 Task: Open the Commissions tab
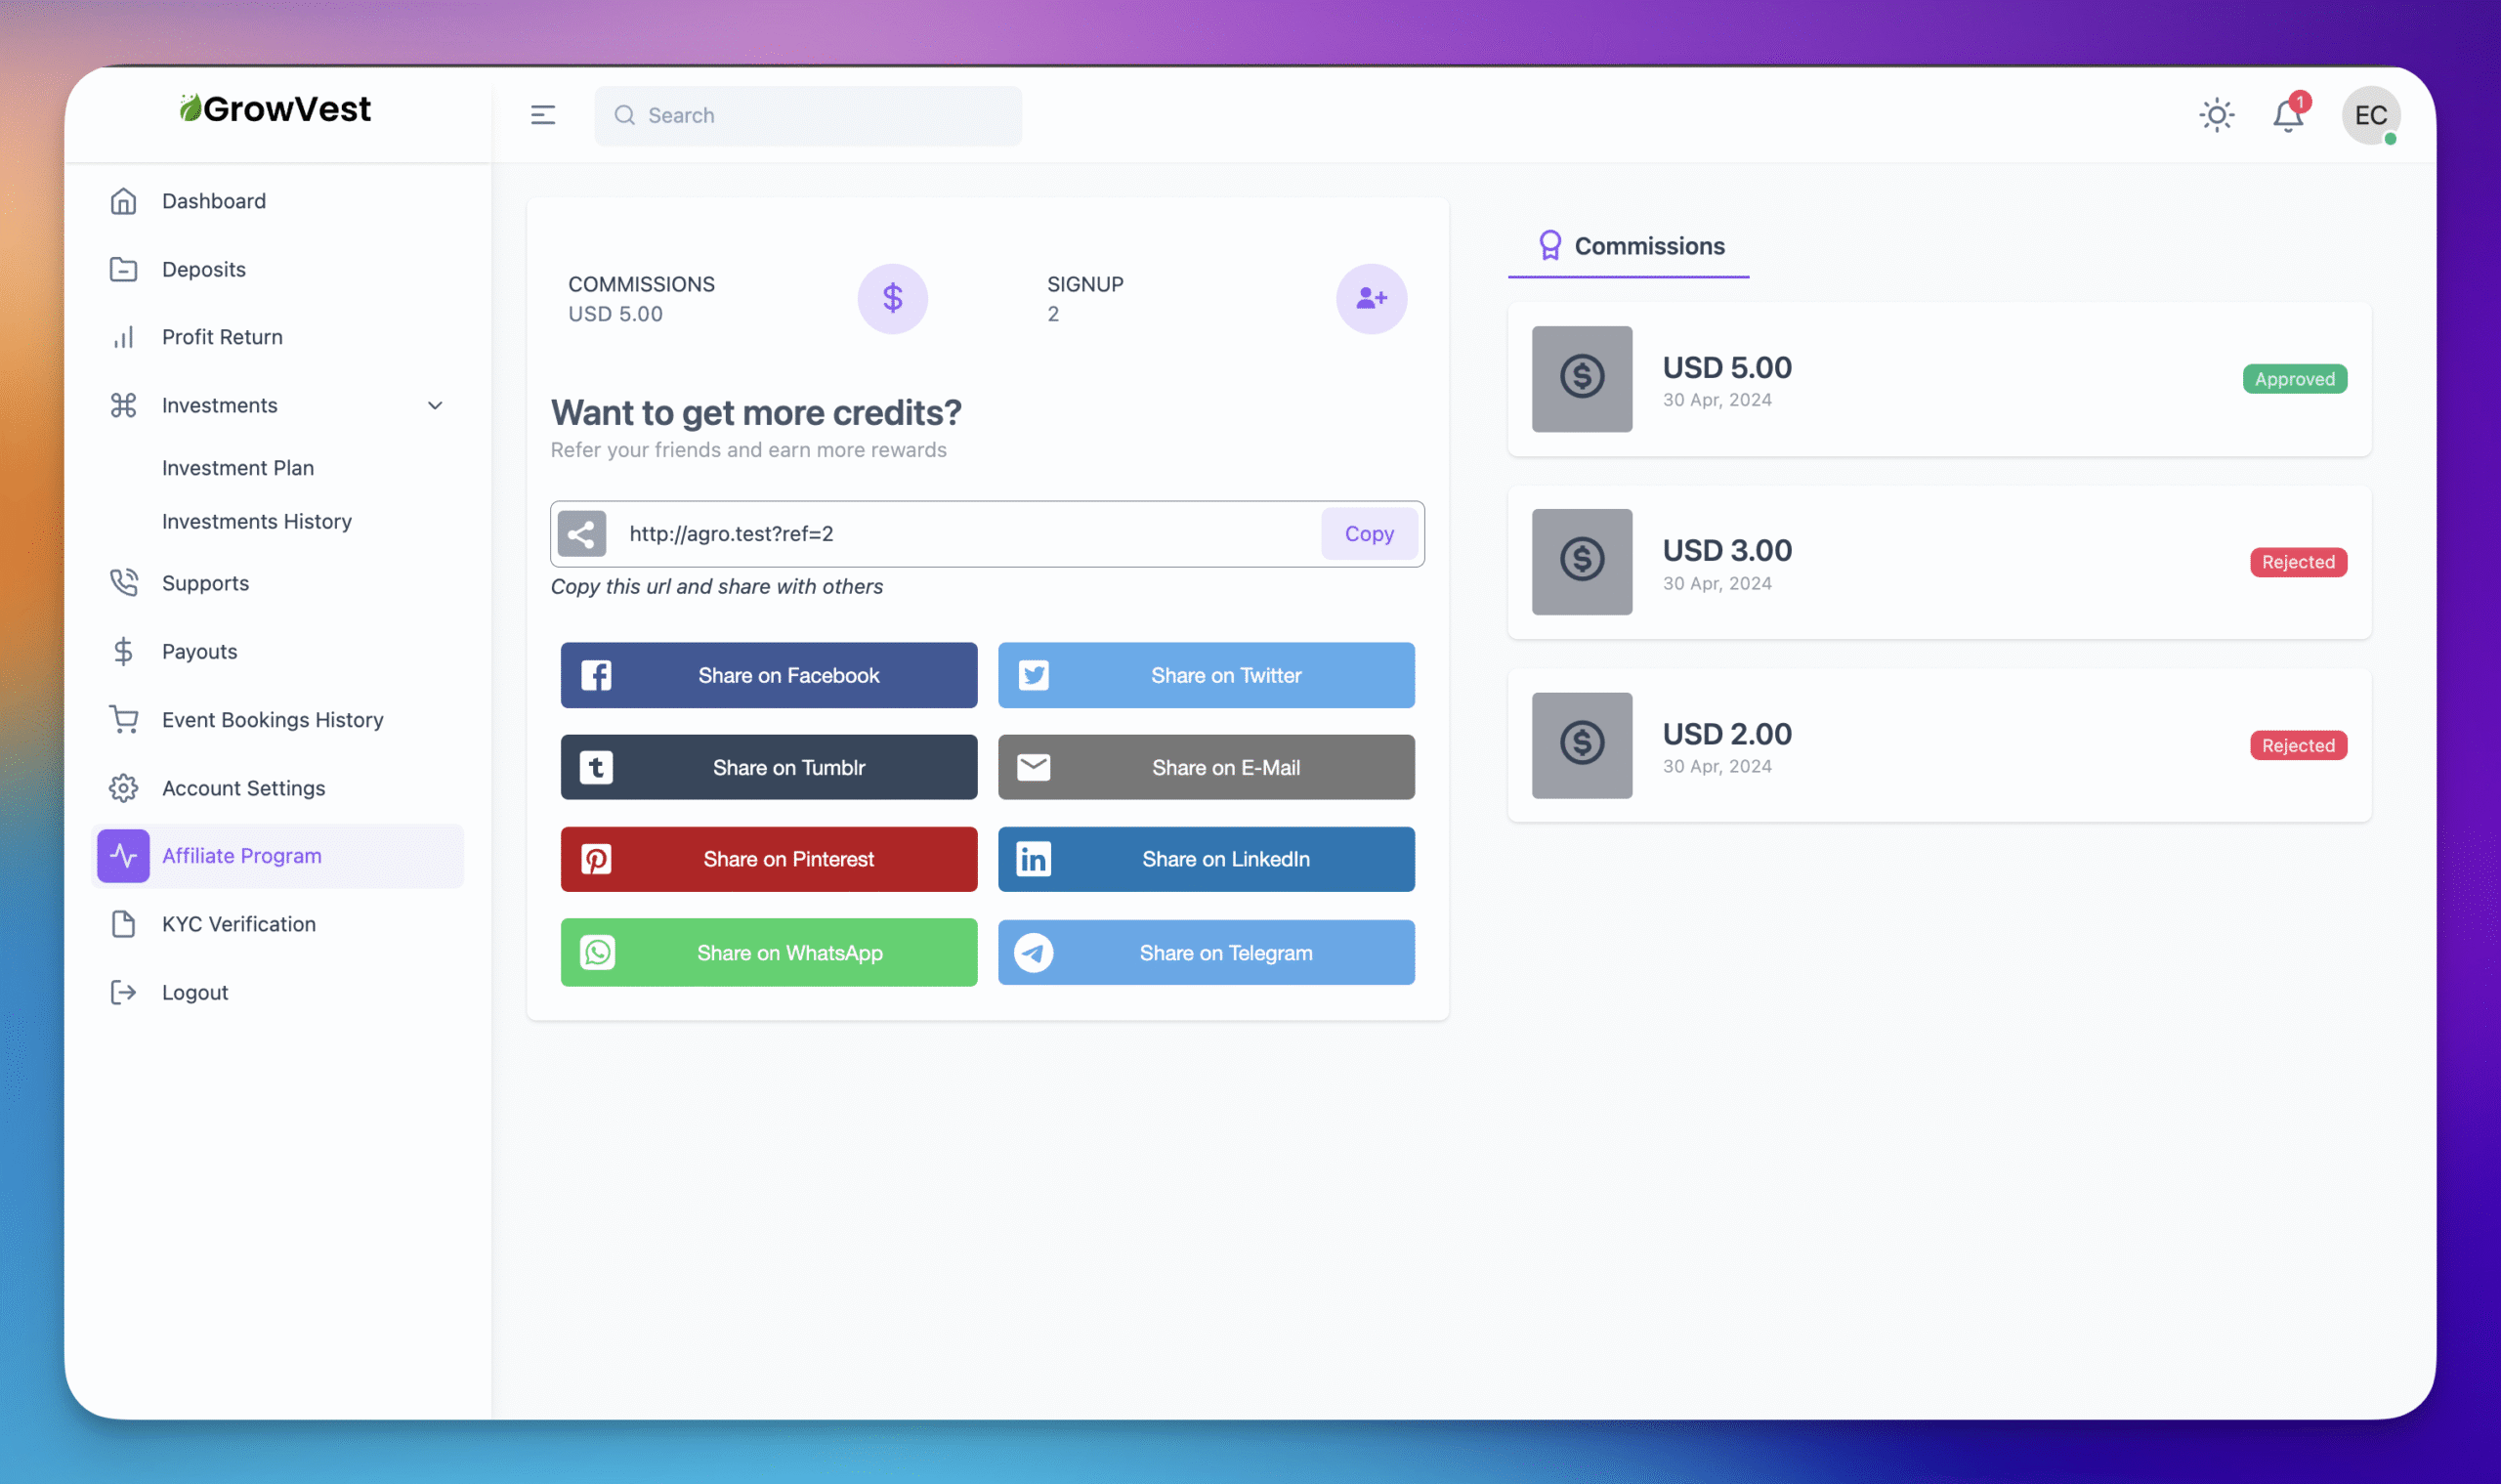[x=1648, y=246]
